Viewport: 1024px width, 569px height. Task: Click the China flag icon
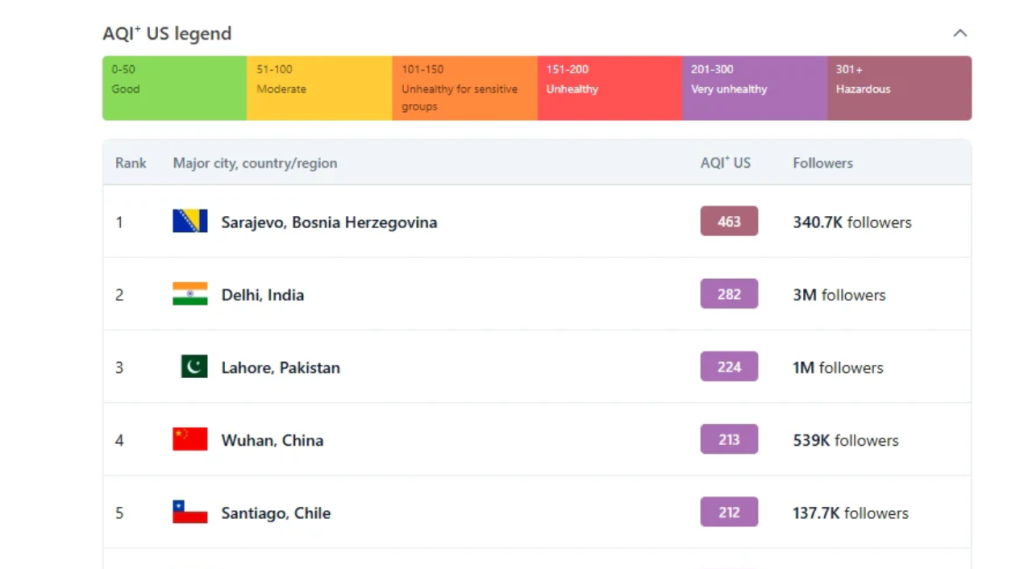190,440
